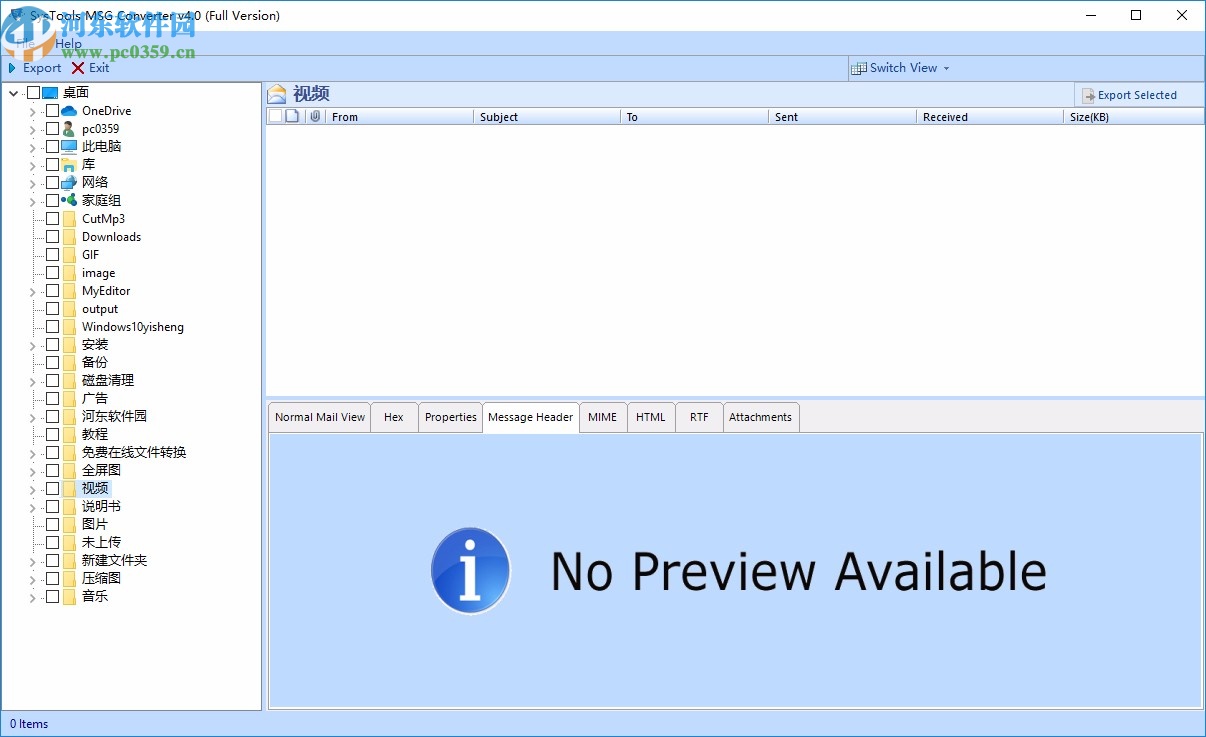This screenshot has width=1206, height=737.
Task: Click the mail folder icon beside 视频 header
Action: (278, 93)
